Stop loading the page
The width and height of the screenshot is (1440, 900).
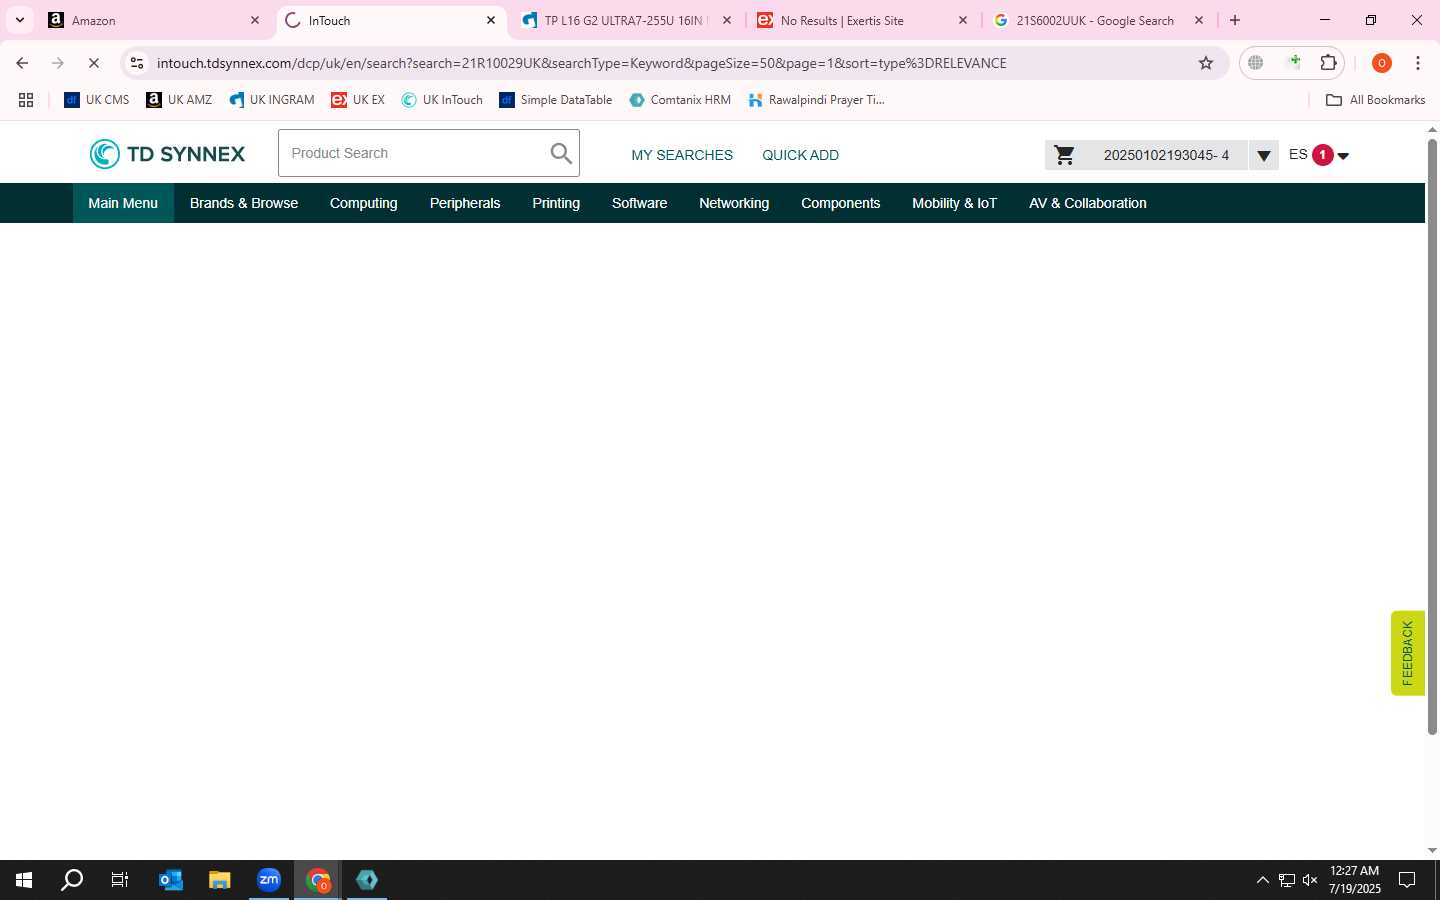pos(94,63)
